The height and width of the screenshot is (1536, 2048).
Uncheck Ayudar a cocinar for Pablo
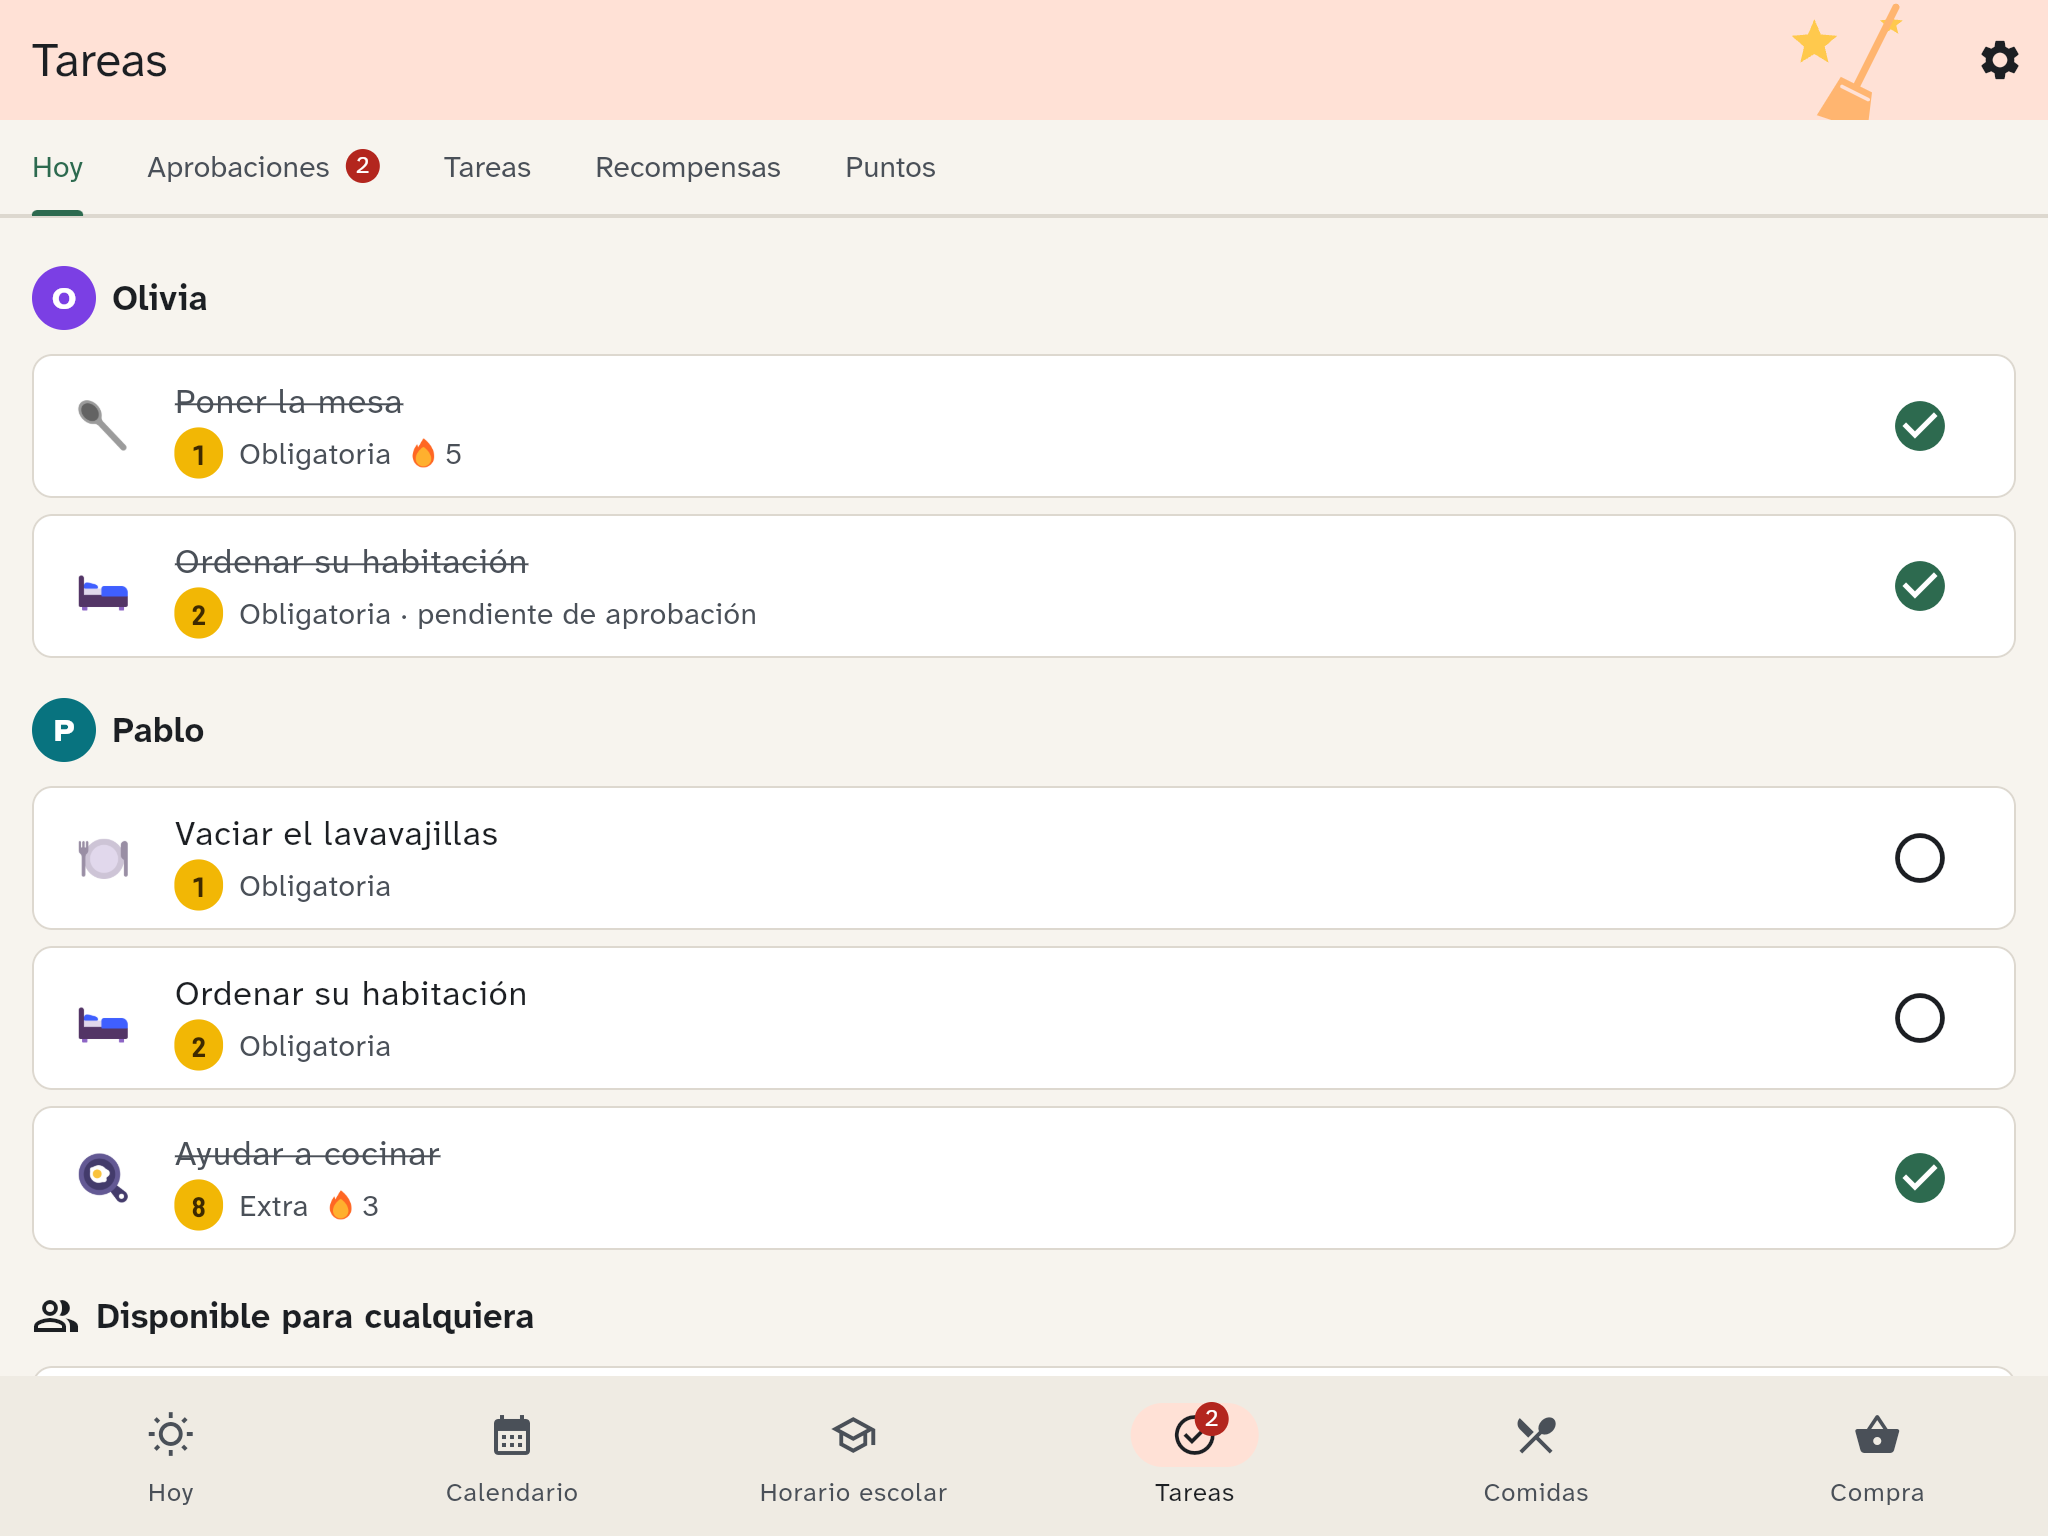coord(1920,1178)
